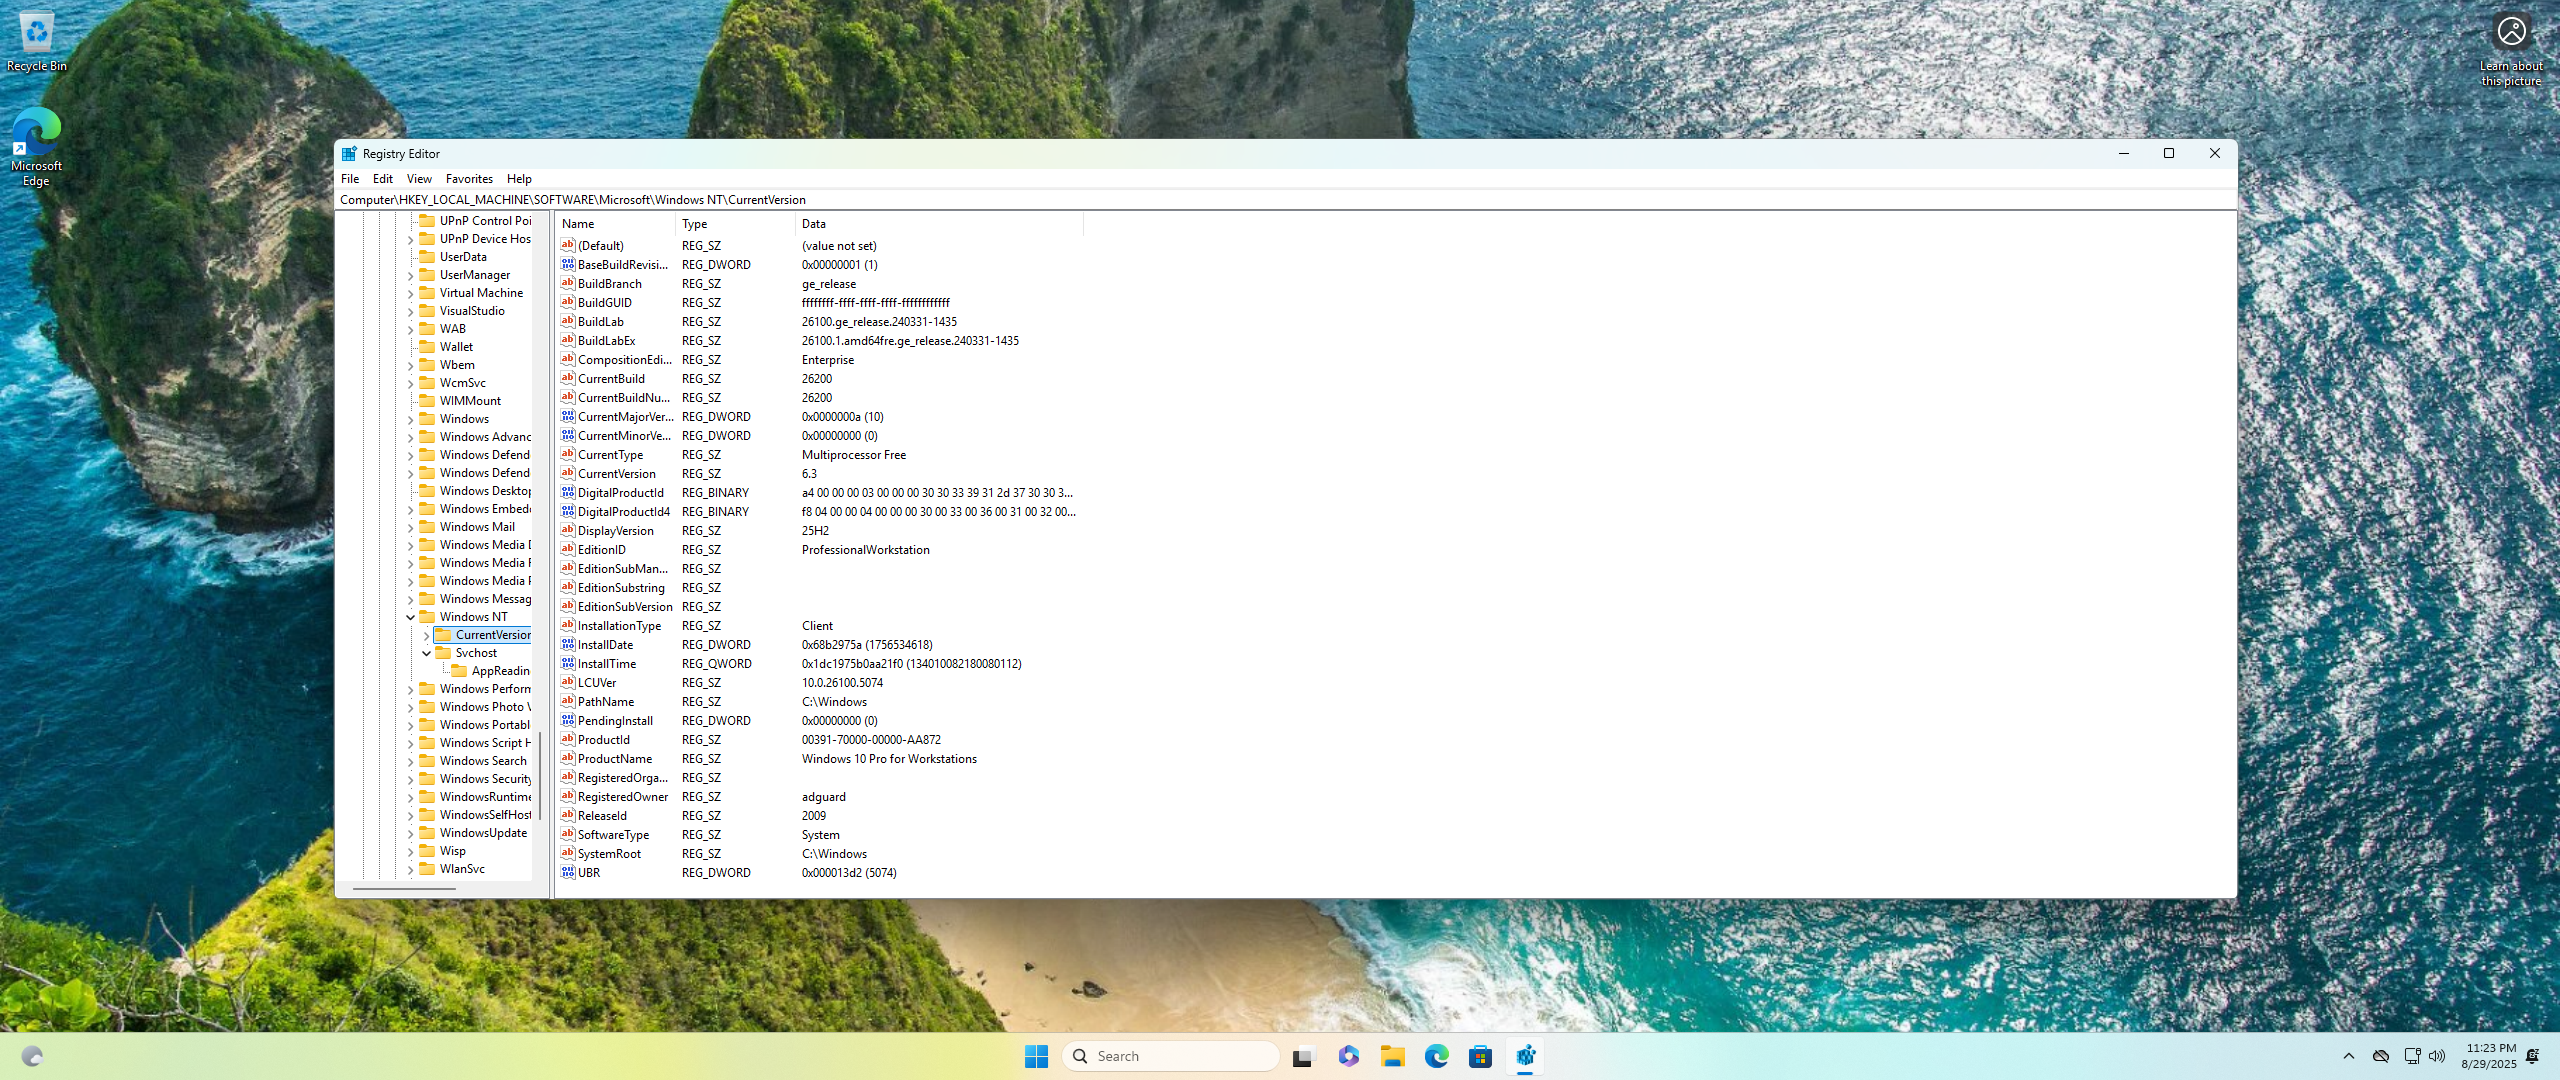
Task: Click the (Default) string value icon
Action: coord(568,246)
